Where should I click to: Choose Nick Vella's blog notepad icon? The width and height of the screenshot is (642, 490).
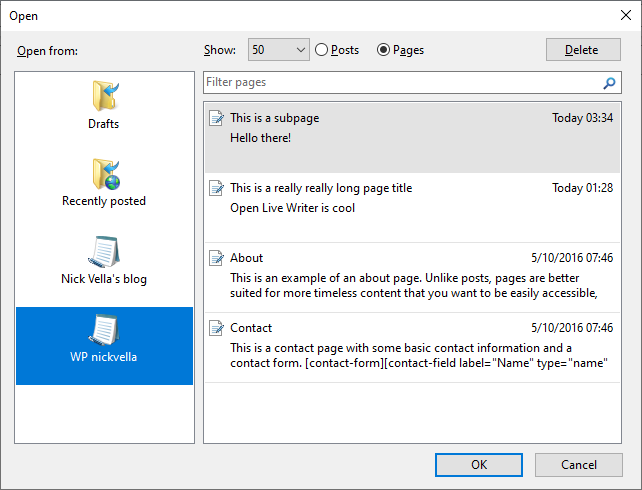104,251
